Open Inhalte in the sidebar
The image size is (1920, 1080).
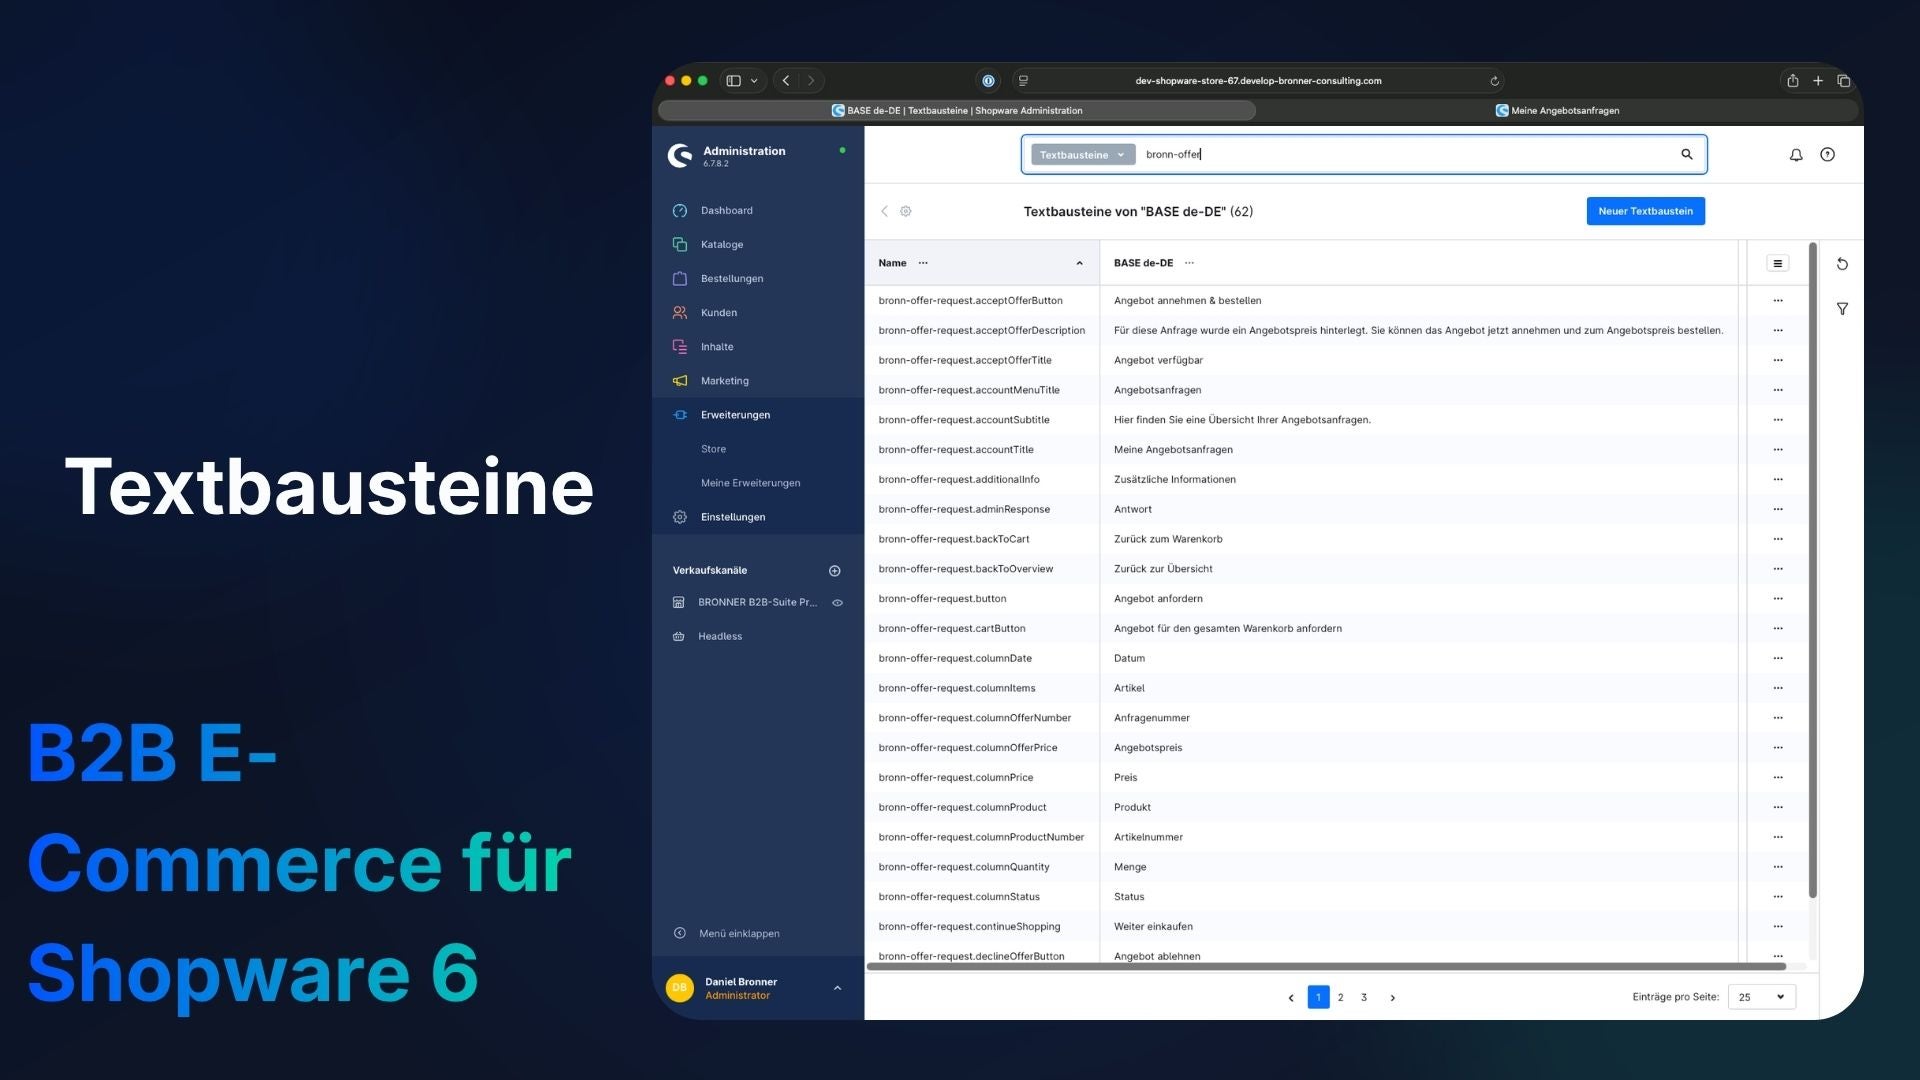click(x=716, y=346)
